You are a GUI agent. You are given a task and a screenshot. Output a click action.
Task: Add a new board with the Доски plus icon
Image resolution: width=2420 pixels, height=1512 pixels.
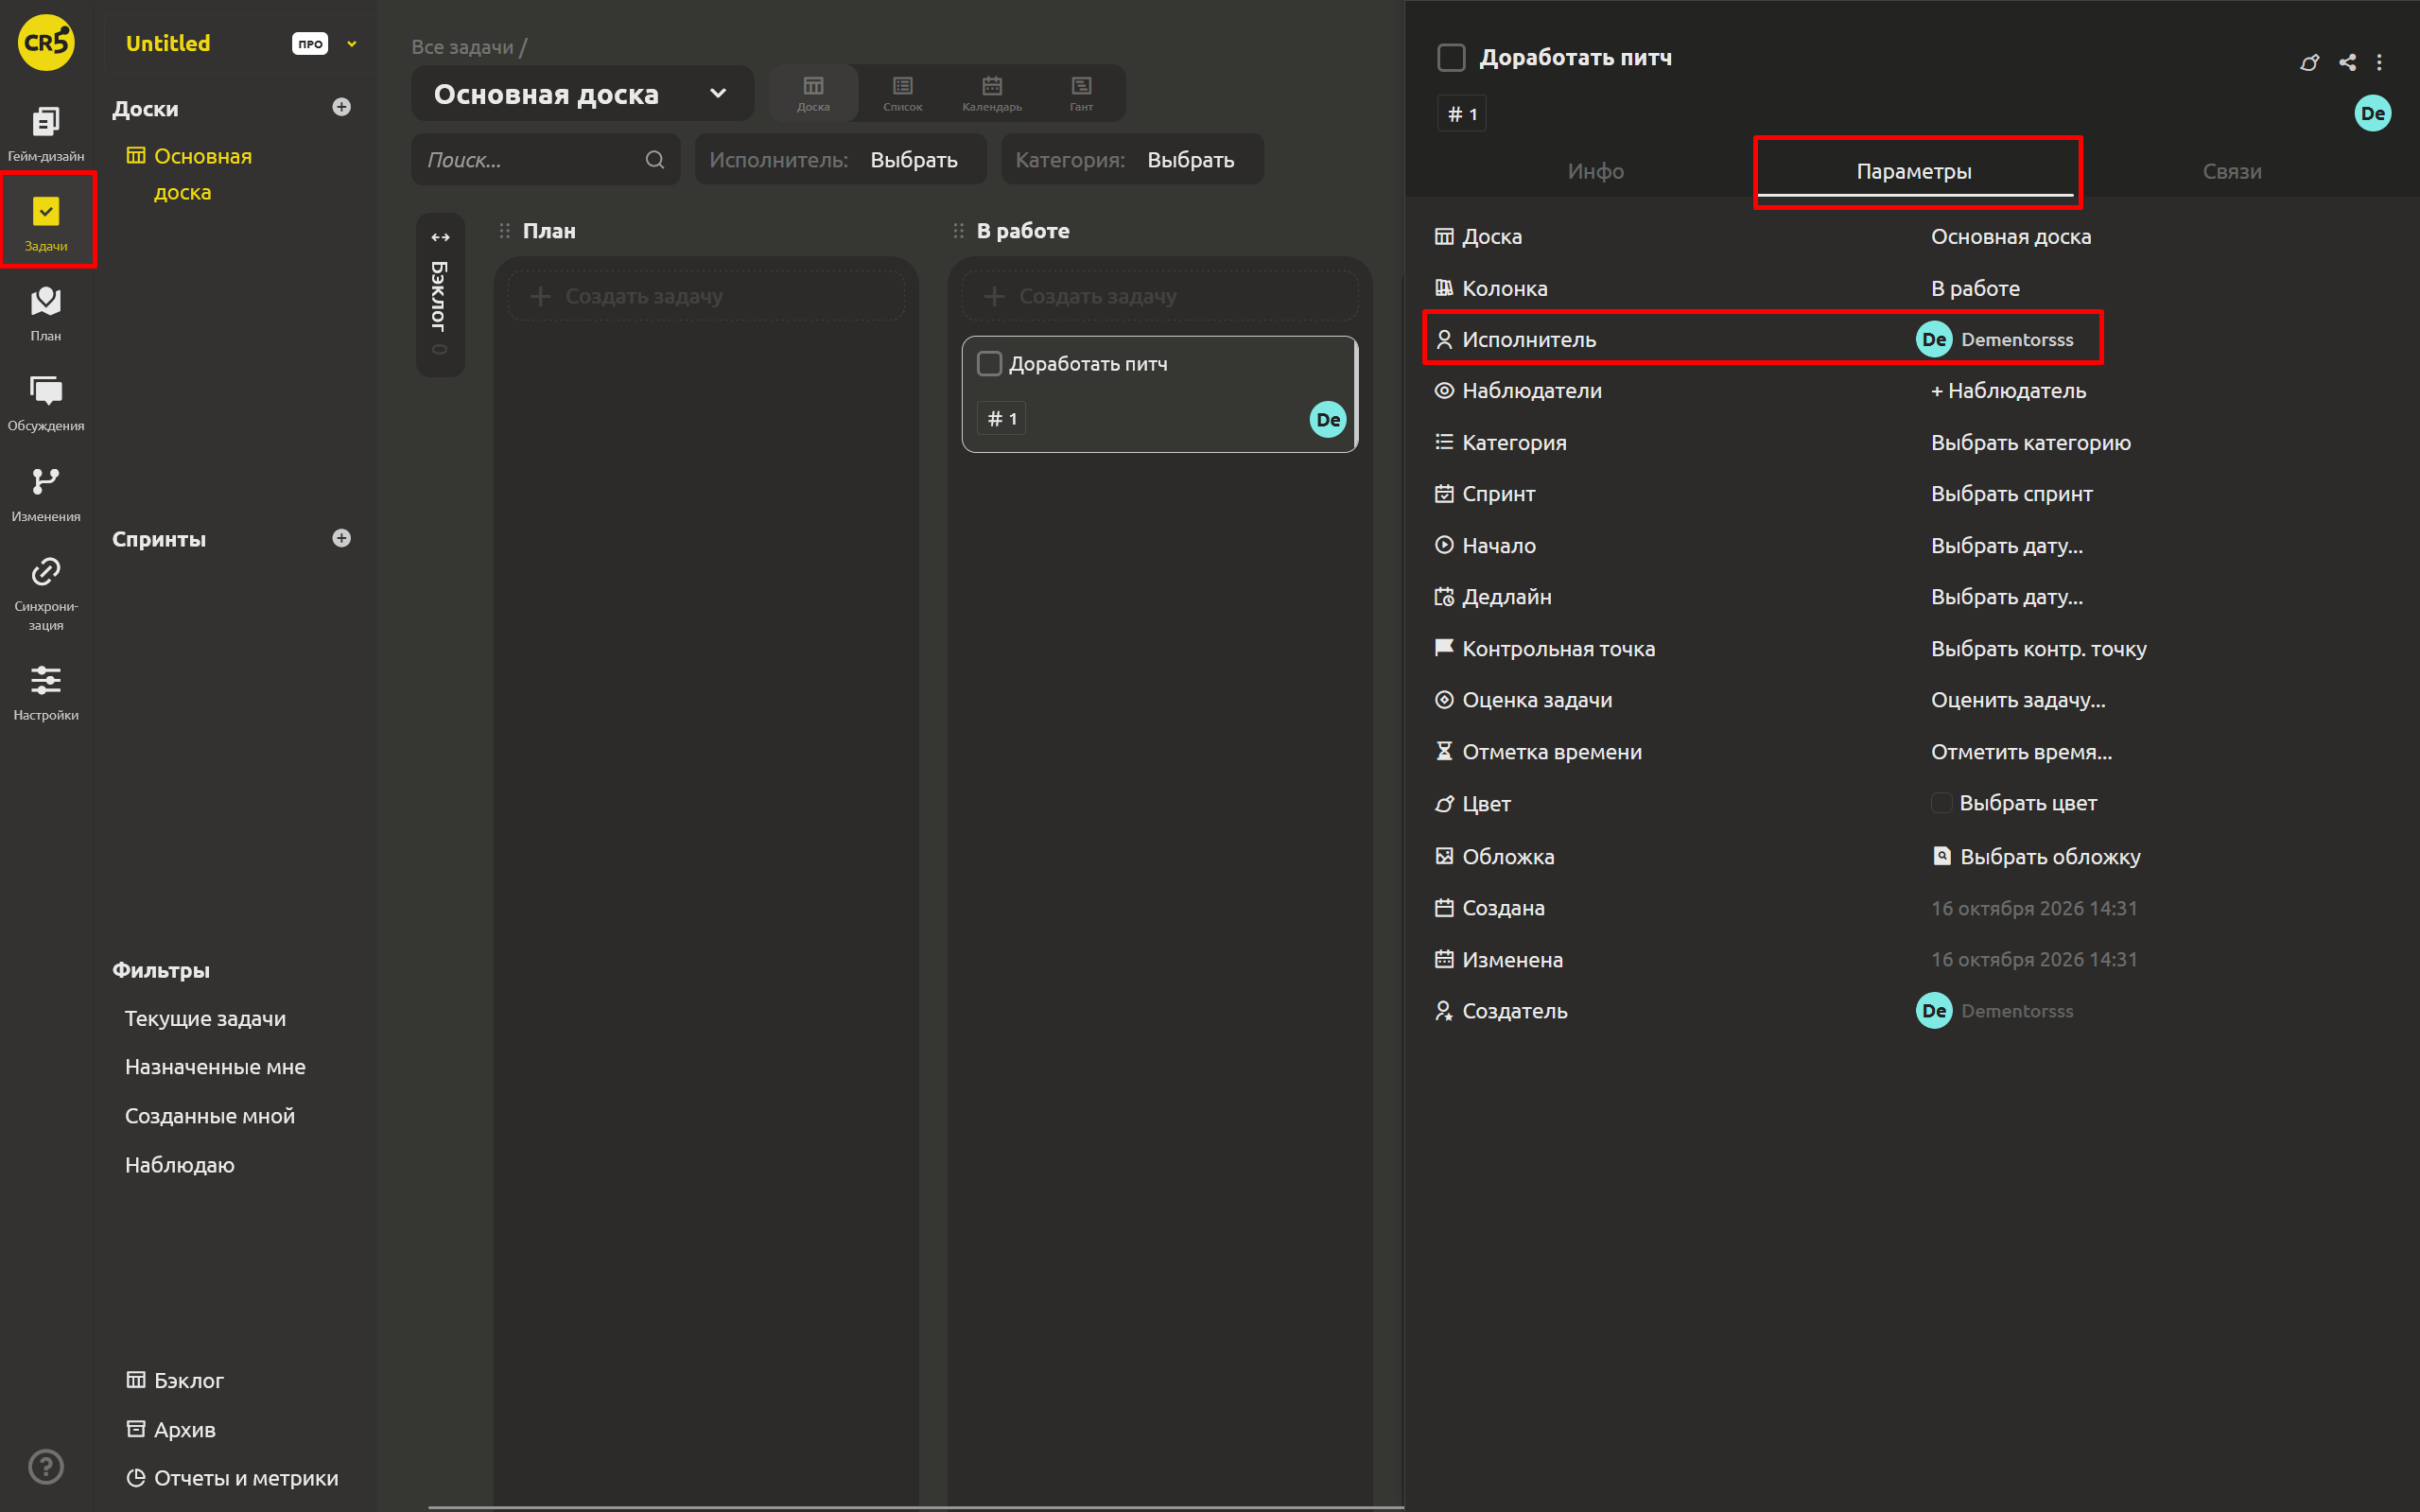(341, 107)
